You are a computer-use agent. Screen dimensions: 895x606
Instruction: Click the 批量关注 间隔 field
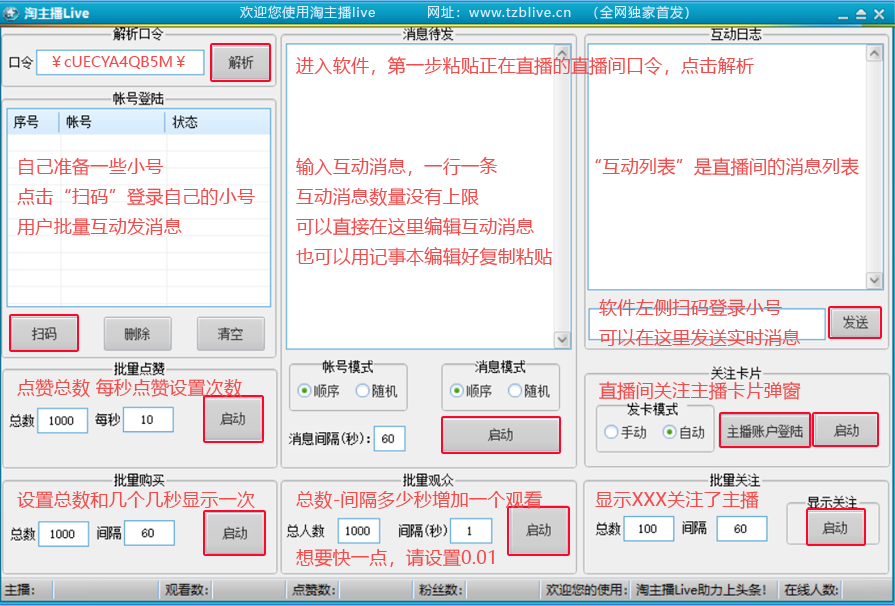(x=741, y=529)
